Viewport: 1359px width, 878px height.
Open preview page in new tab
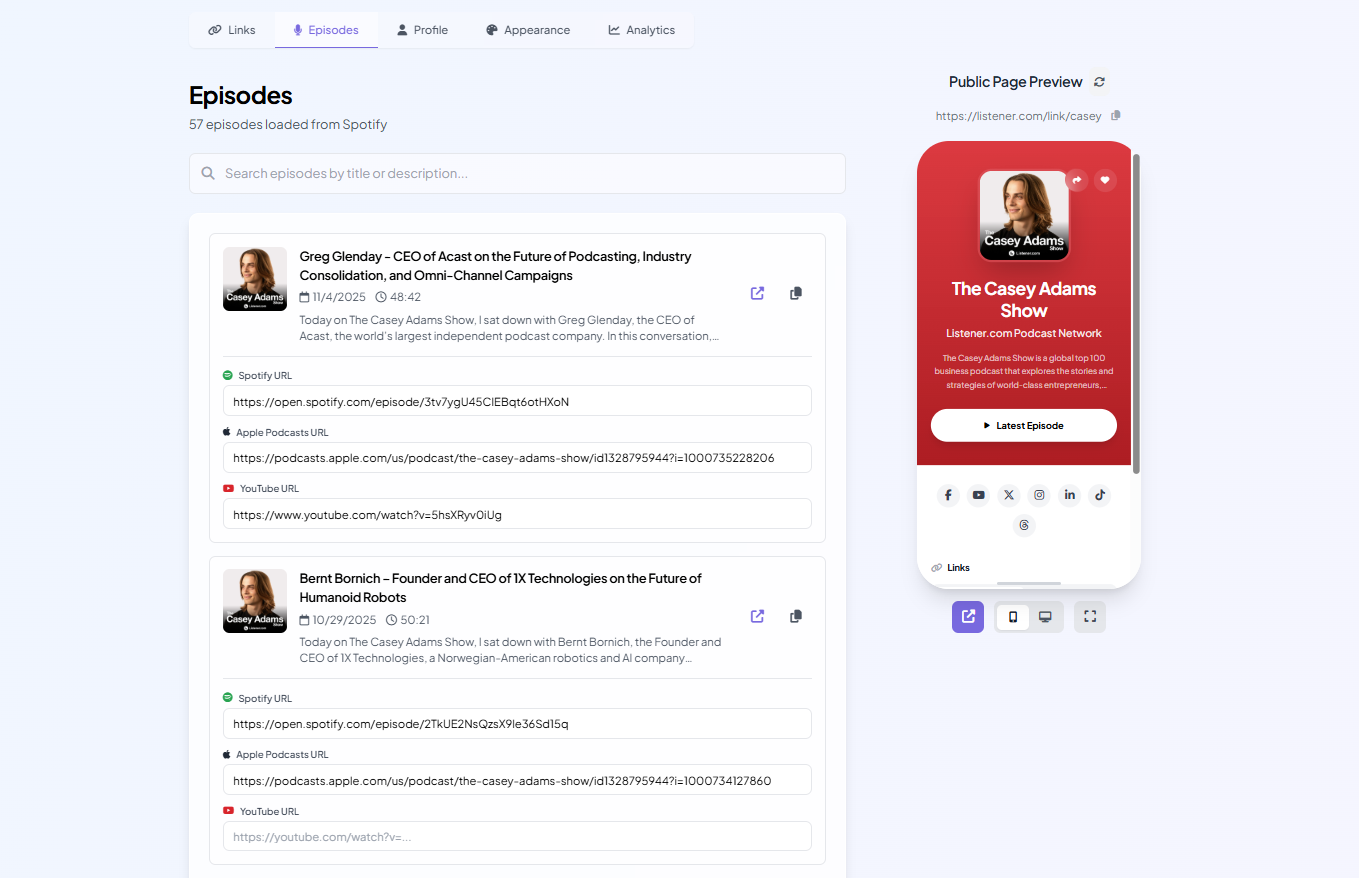(968, 617)
